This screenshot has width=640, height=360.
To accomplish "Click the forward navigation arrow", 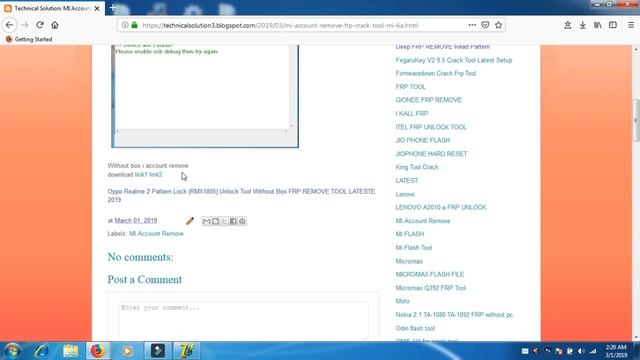I will [x=24, y=25].
